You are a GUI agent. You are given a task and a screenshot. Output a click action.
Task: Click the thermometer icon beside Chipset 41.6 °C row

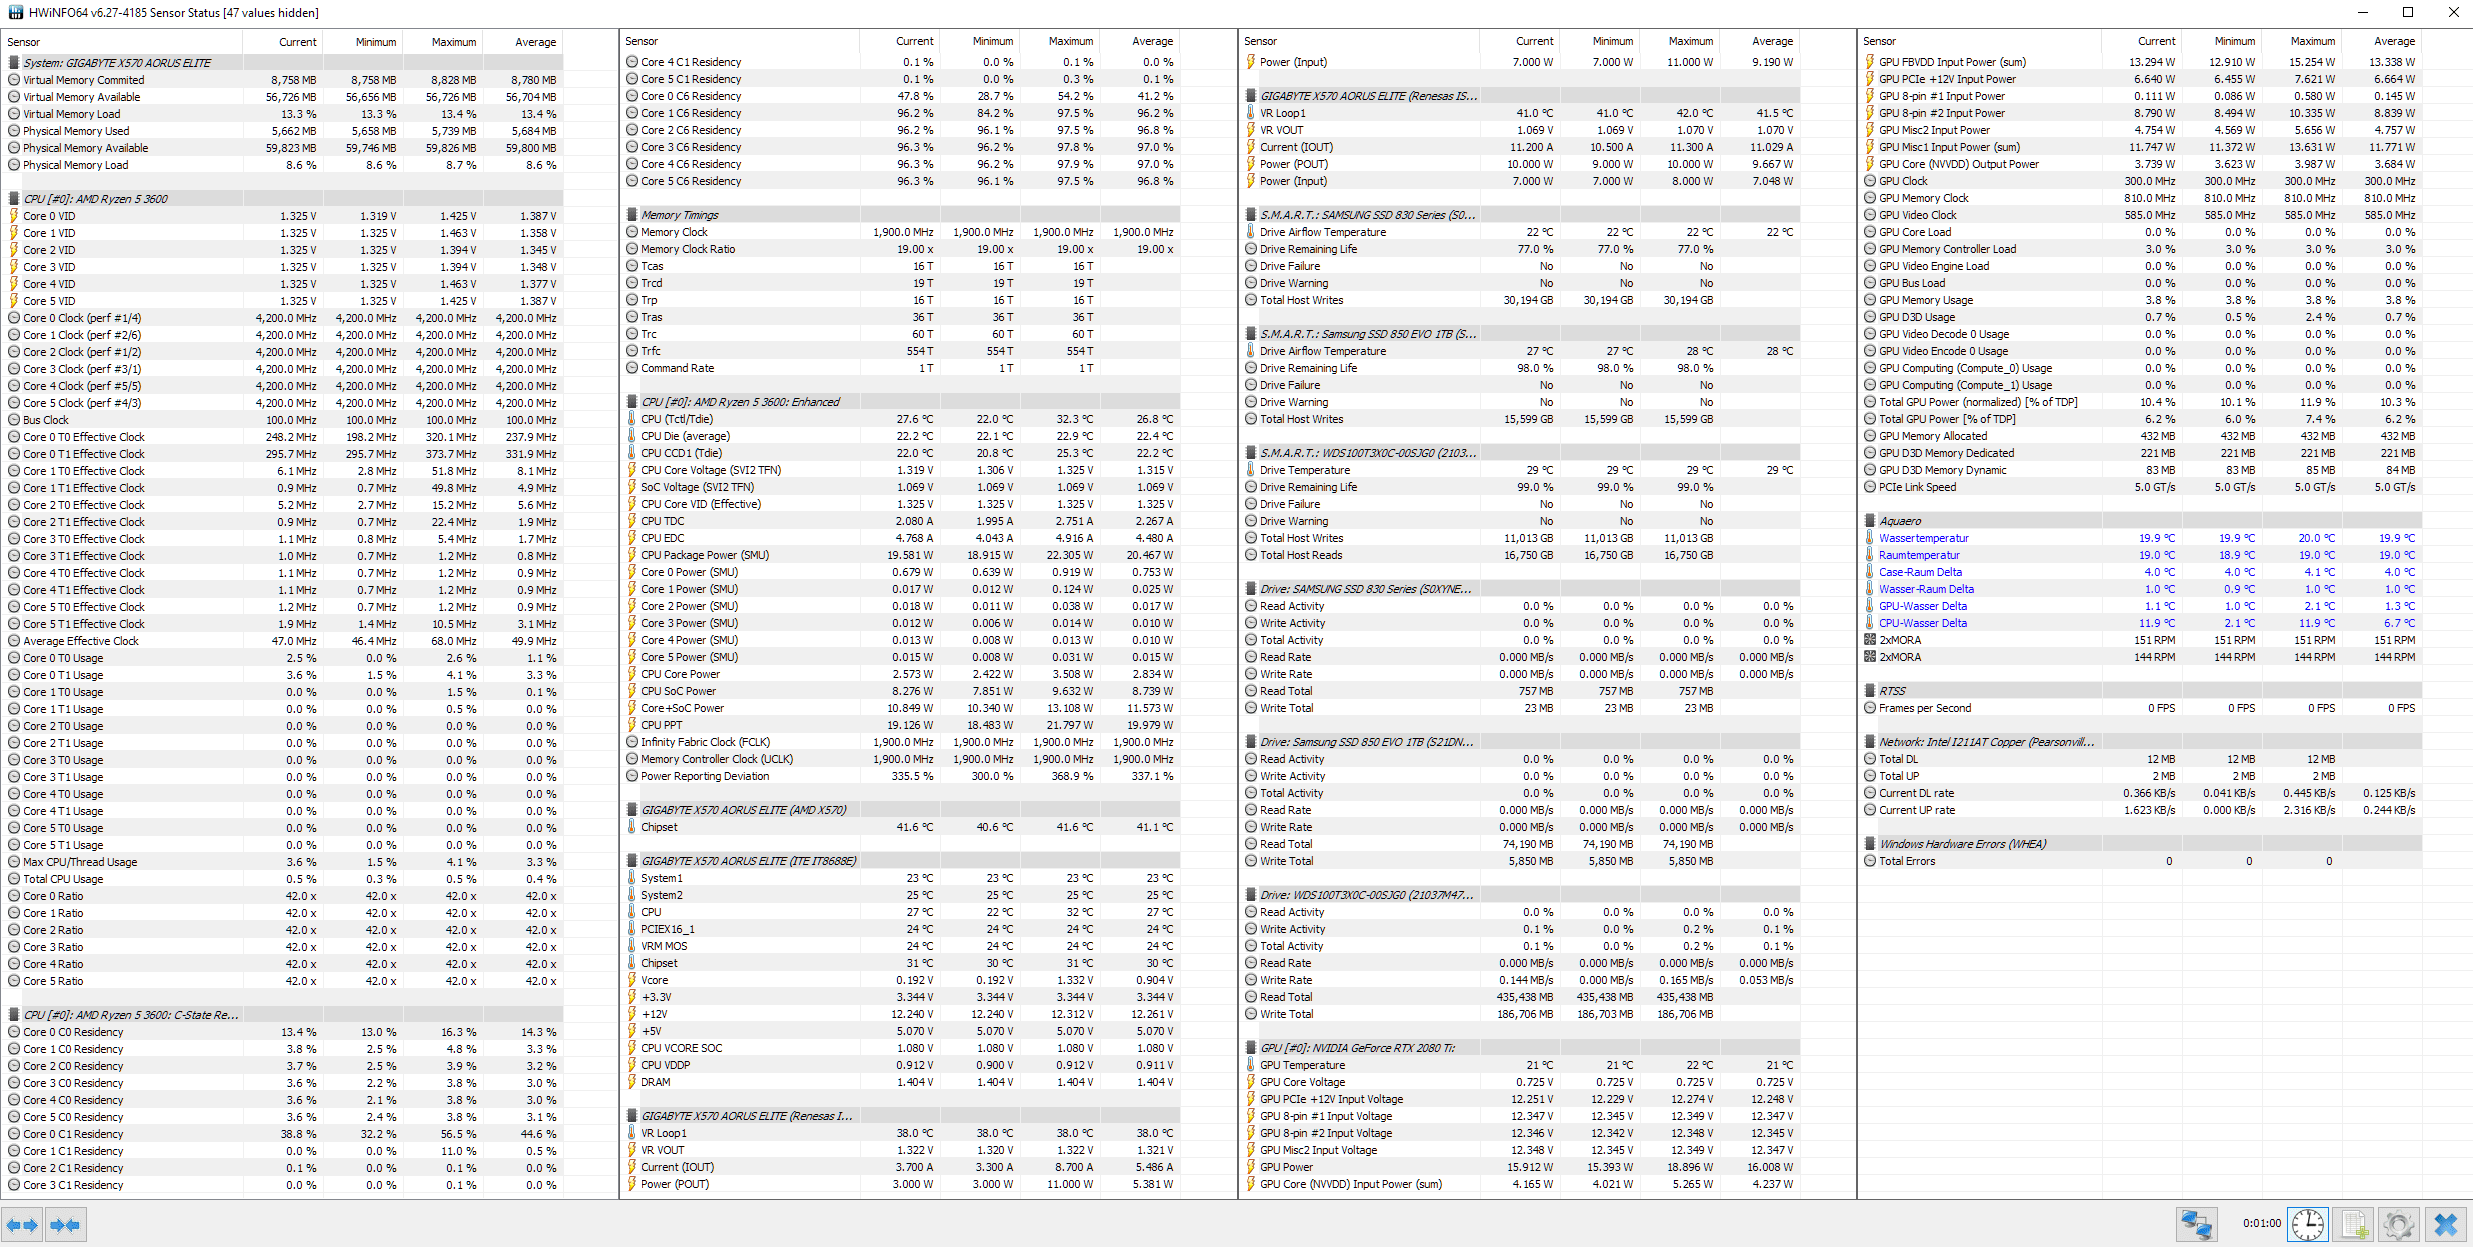pos(632,827)
